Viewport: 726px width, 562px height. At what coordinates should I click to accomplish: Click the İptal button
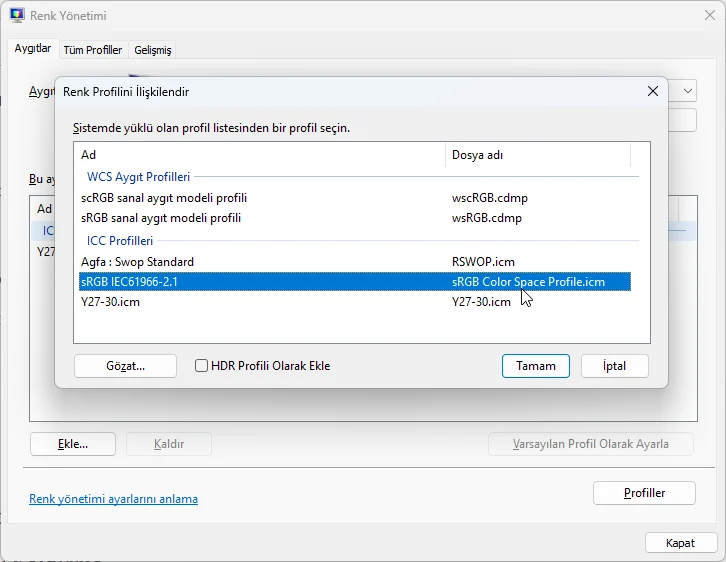[x=614, y=366]
